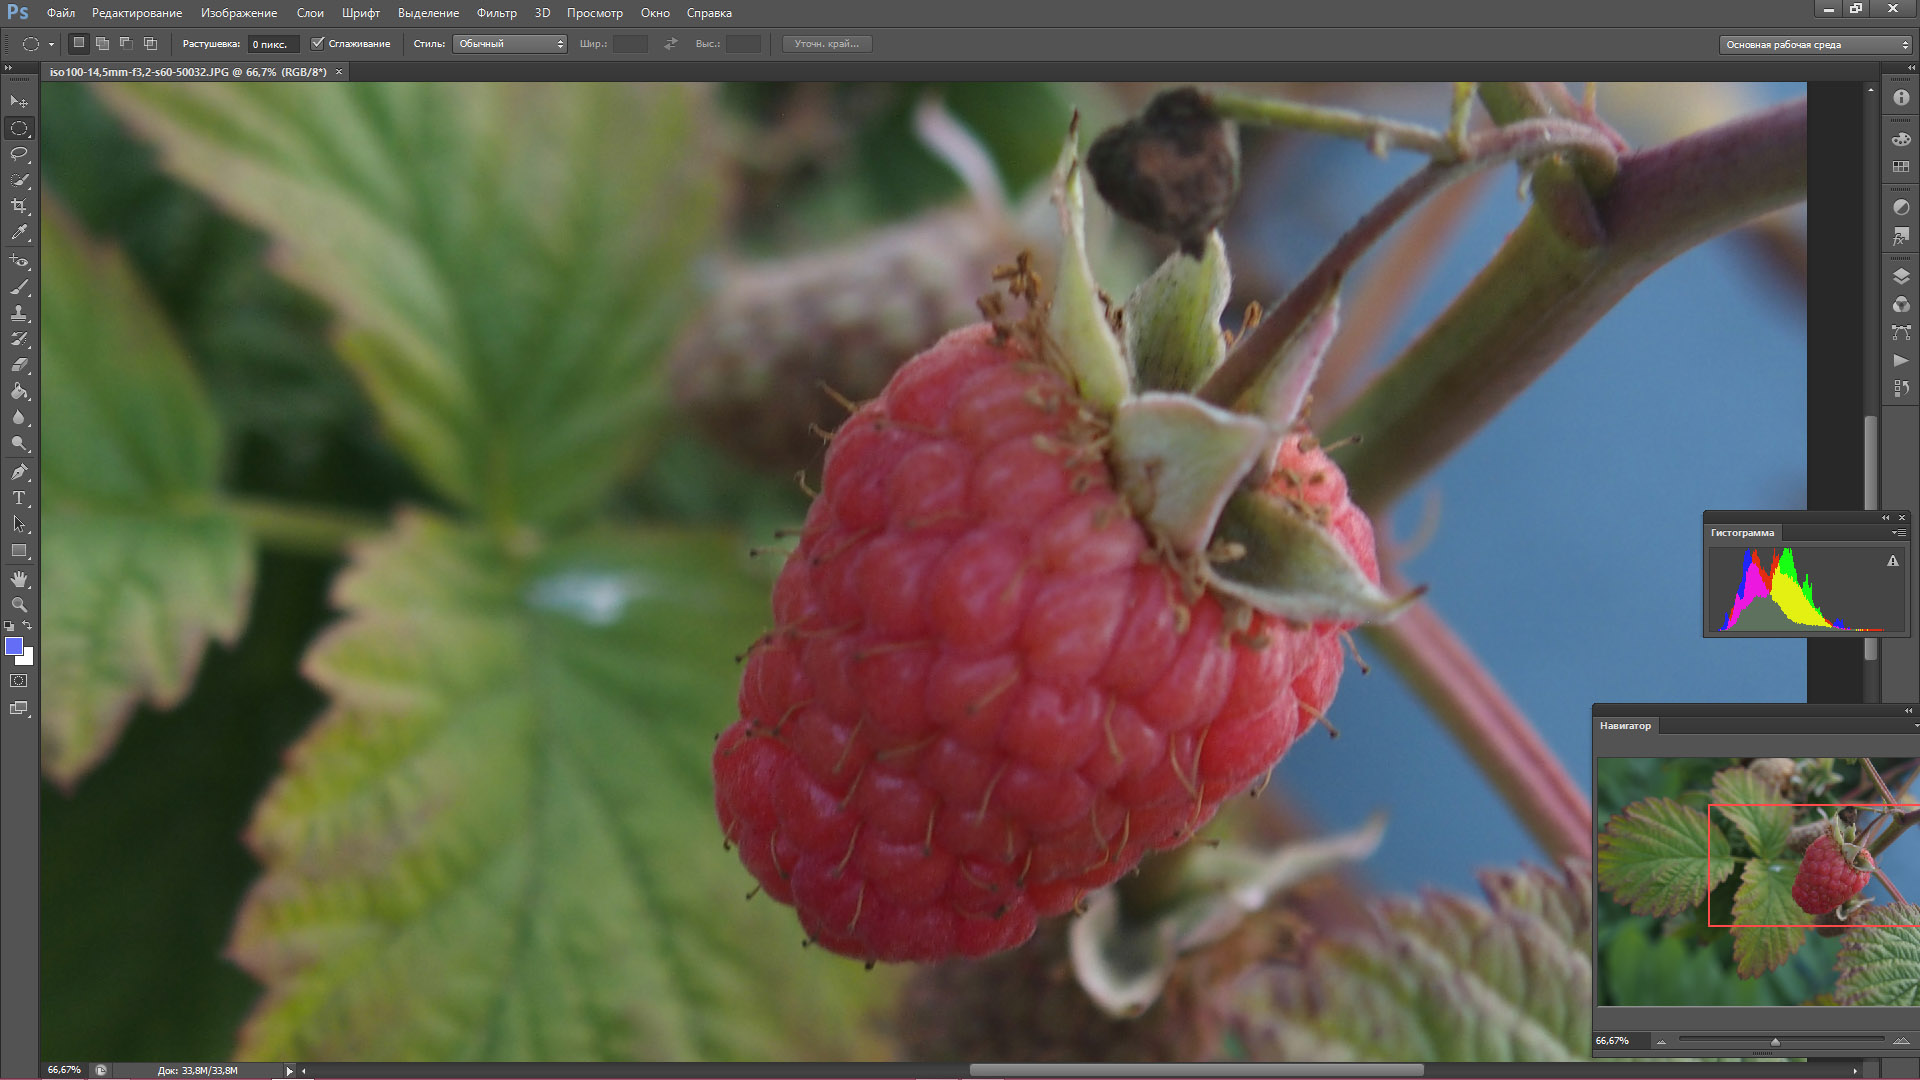Open the Гистограмма panel options menu

coord(1897,533)
